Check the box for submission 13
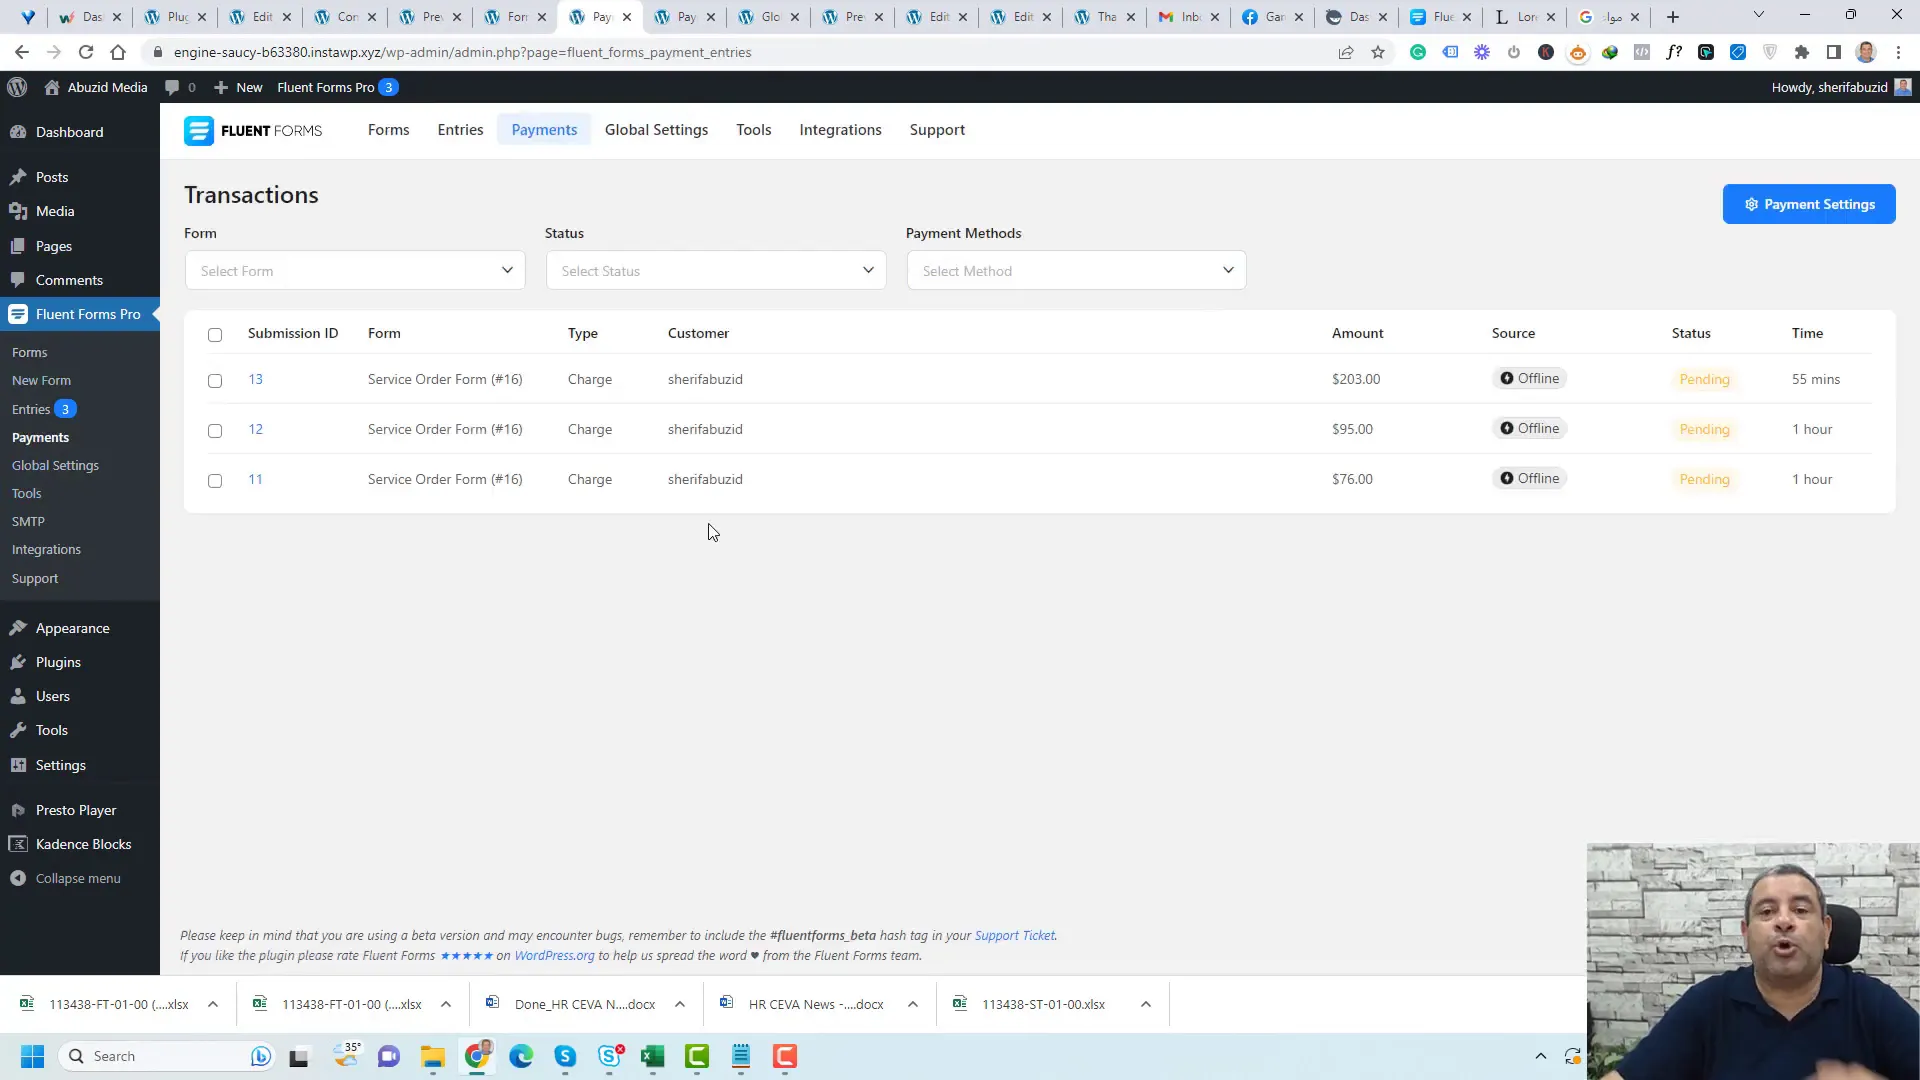Viewport: 1920px width, 1080px height. (215, 381)
